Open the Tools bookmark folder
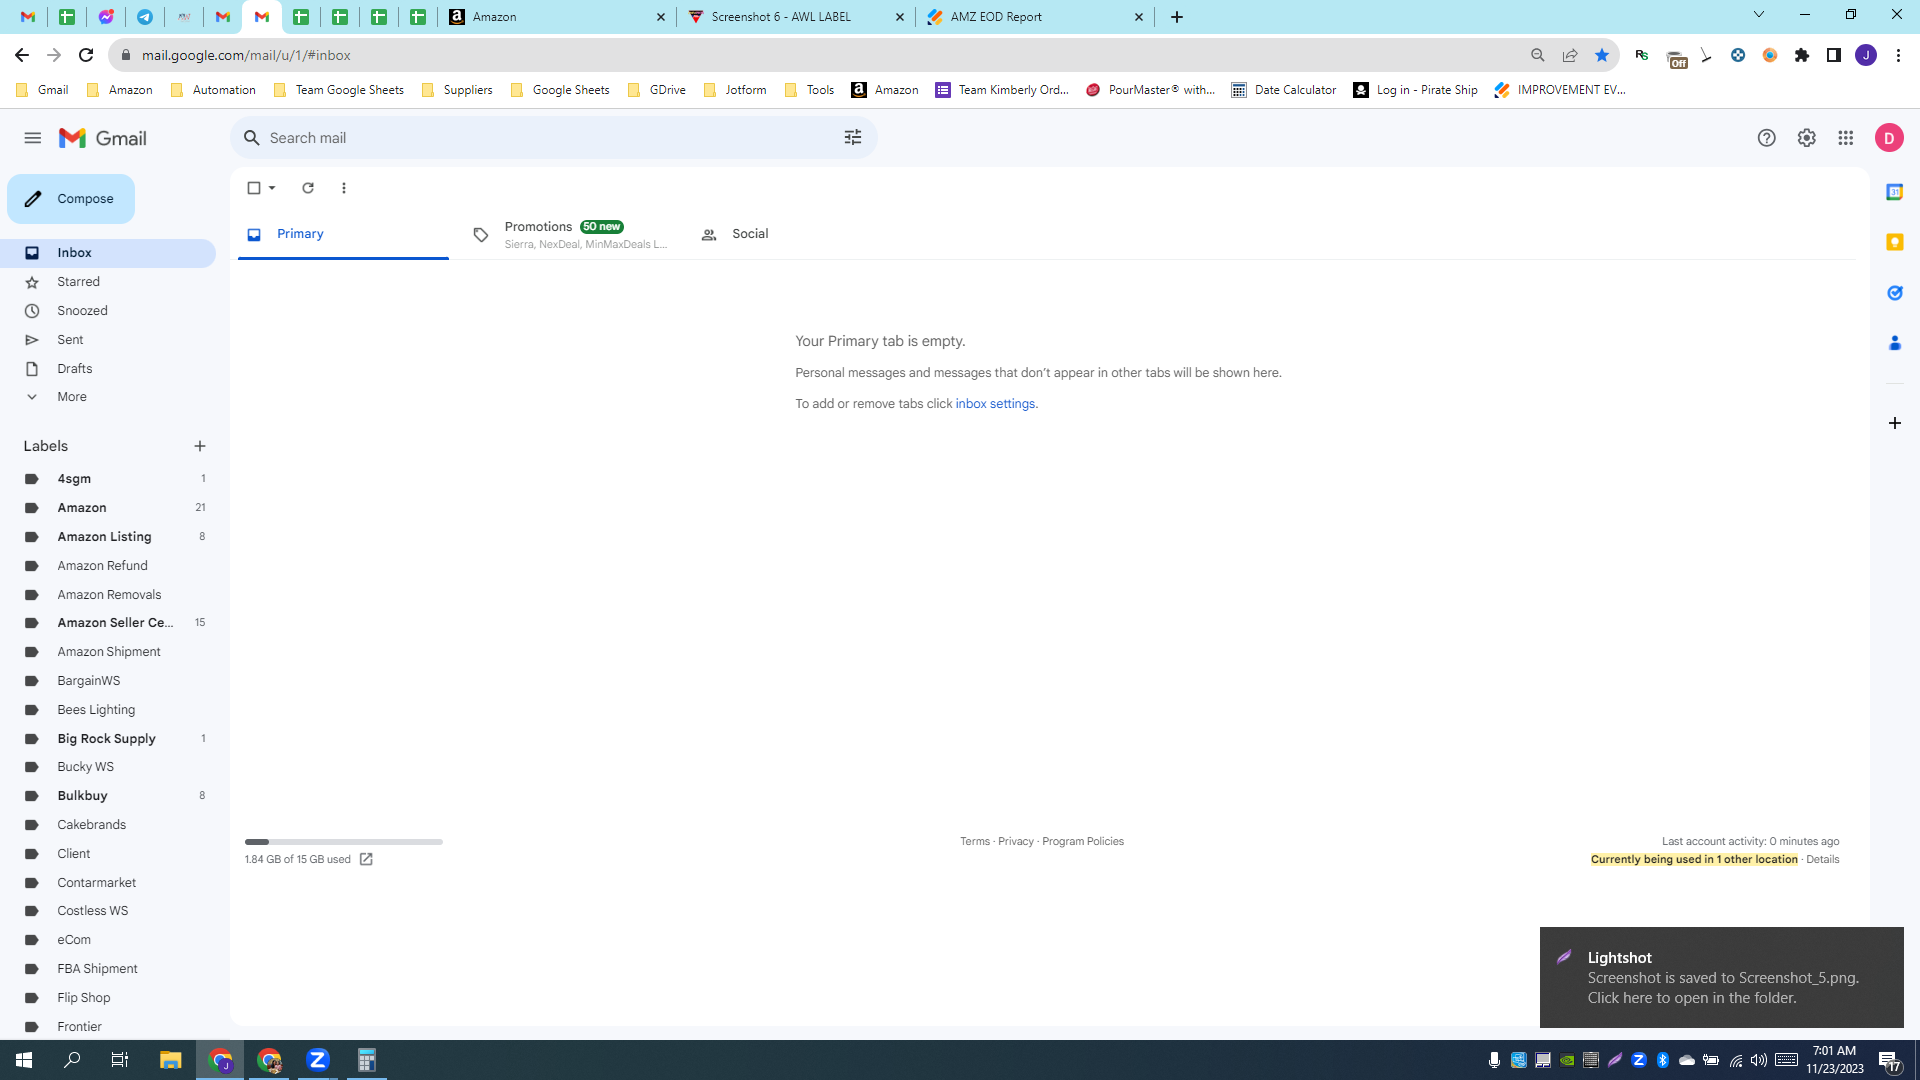The height and width of the screenshot is (1080, 1920). click(x=810, y=90)
